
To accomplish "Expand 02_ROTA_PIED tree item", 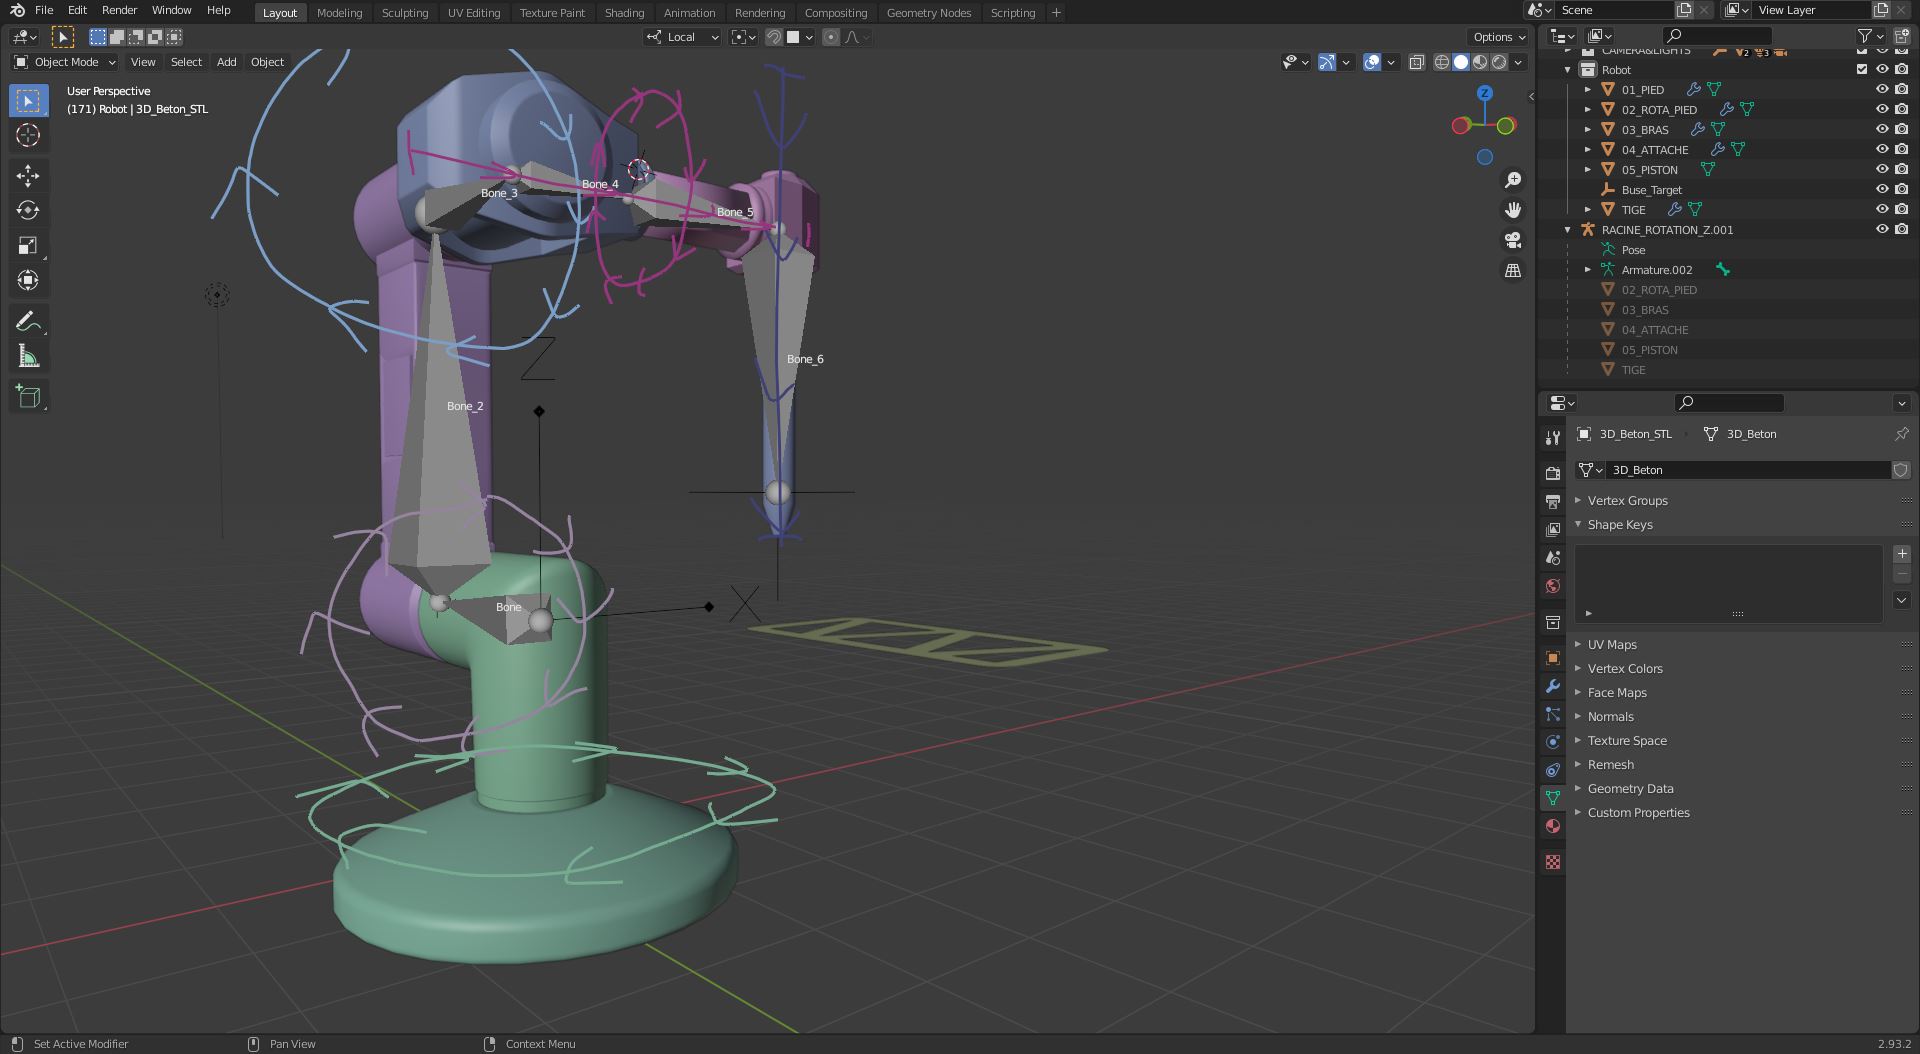I will point(1587,109).
